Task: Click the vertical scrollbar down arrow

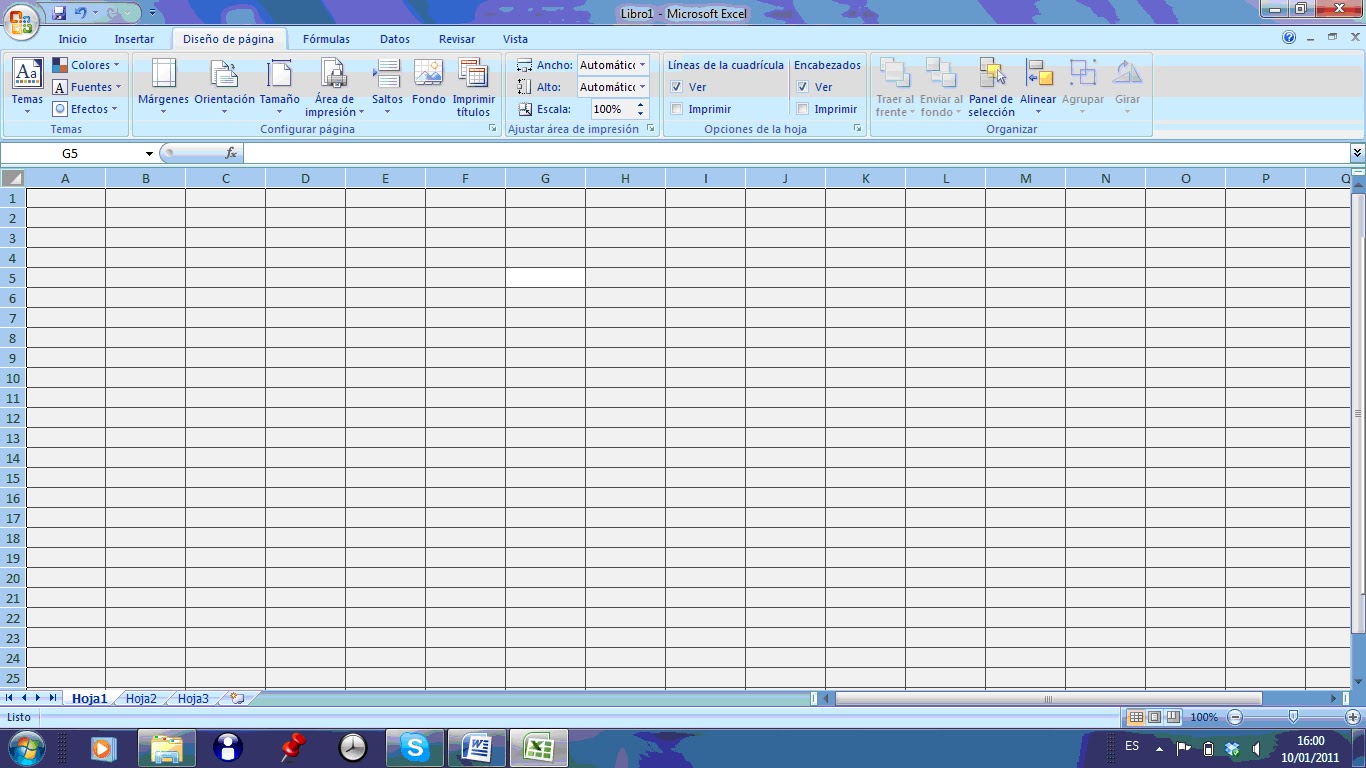Action: click(x=1358, y=681)
